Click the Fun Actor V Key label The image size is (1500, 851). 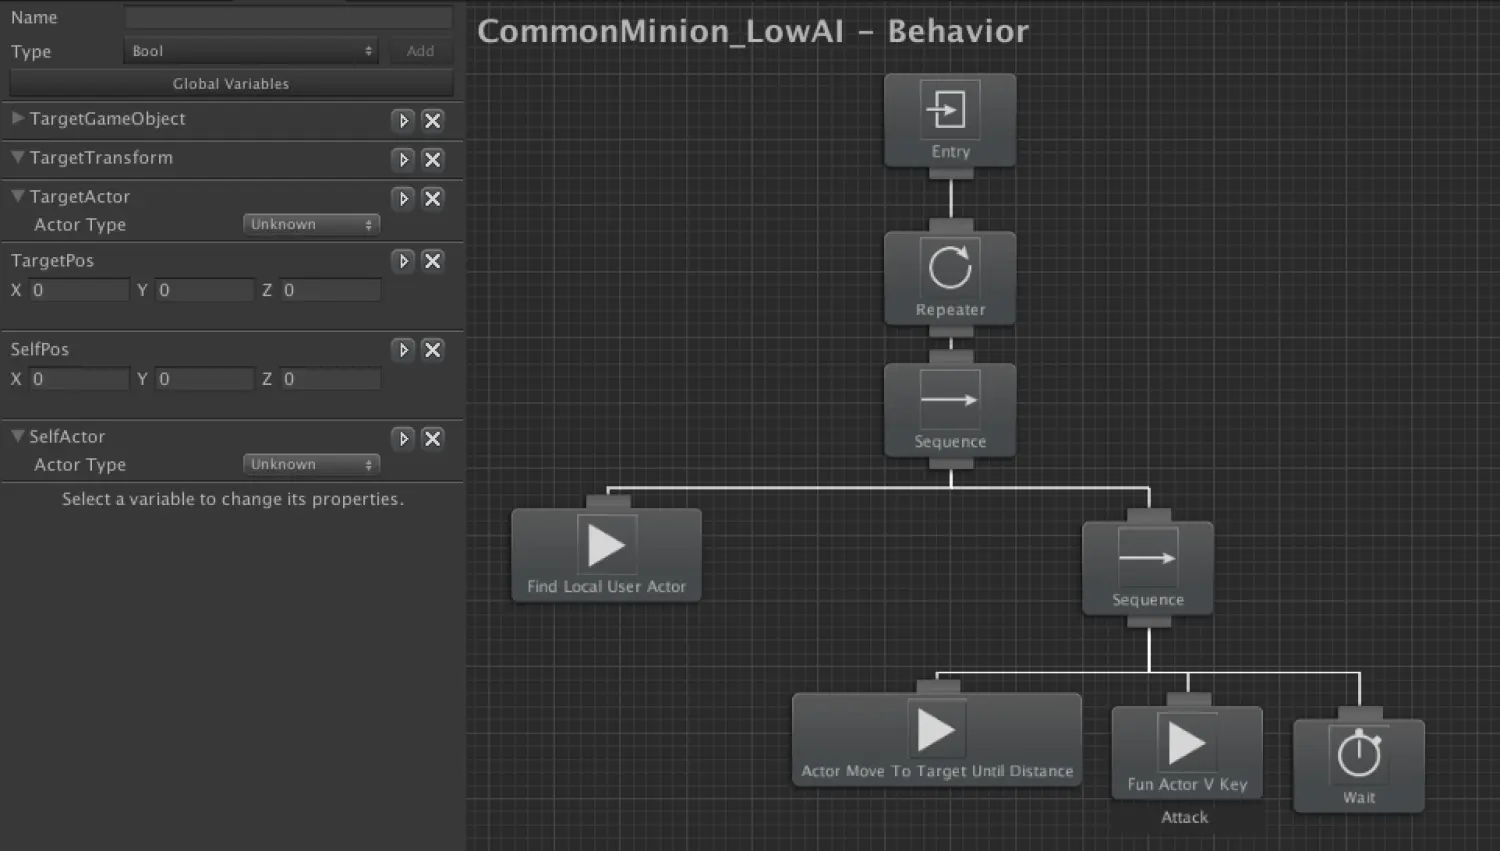click(x=1187, y=785)
